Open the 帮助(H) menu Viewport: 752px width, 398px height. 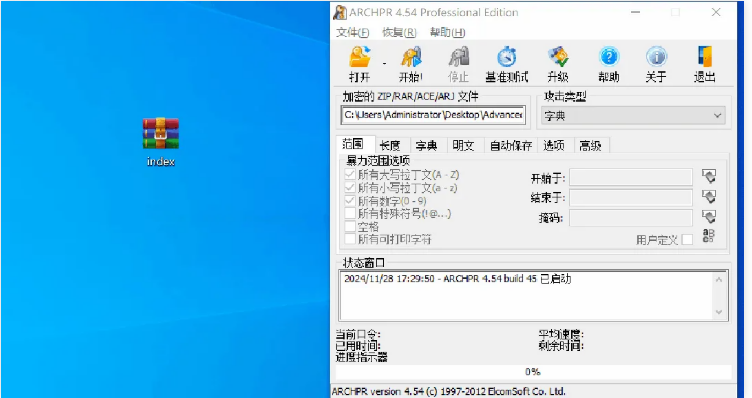pos(447,32)
